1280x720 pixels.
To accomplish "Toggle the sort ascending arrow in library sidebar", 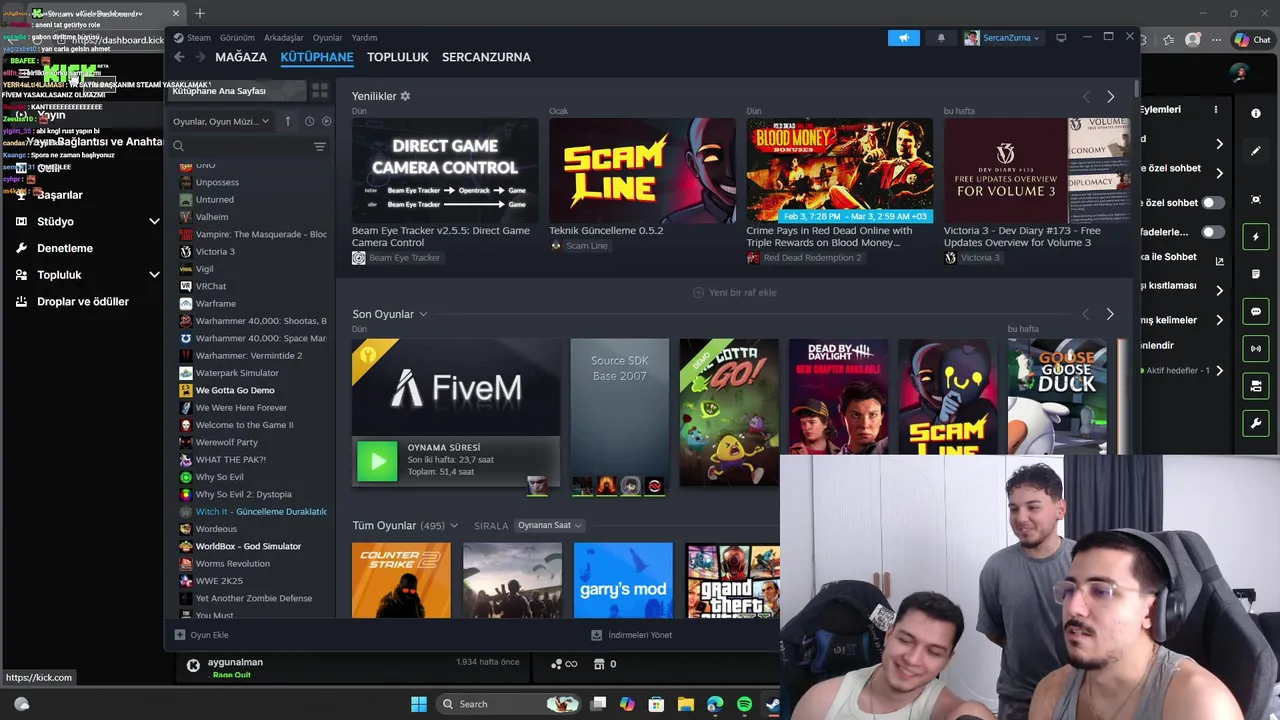I will (288, 121).
